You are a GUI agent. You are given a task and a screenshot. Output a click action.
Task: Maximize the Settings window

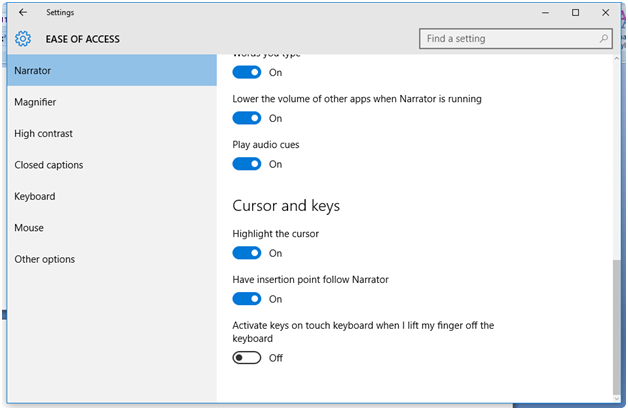click(575, 13)
